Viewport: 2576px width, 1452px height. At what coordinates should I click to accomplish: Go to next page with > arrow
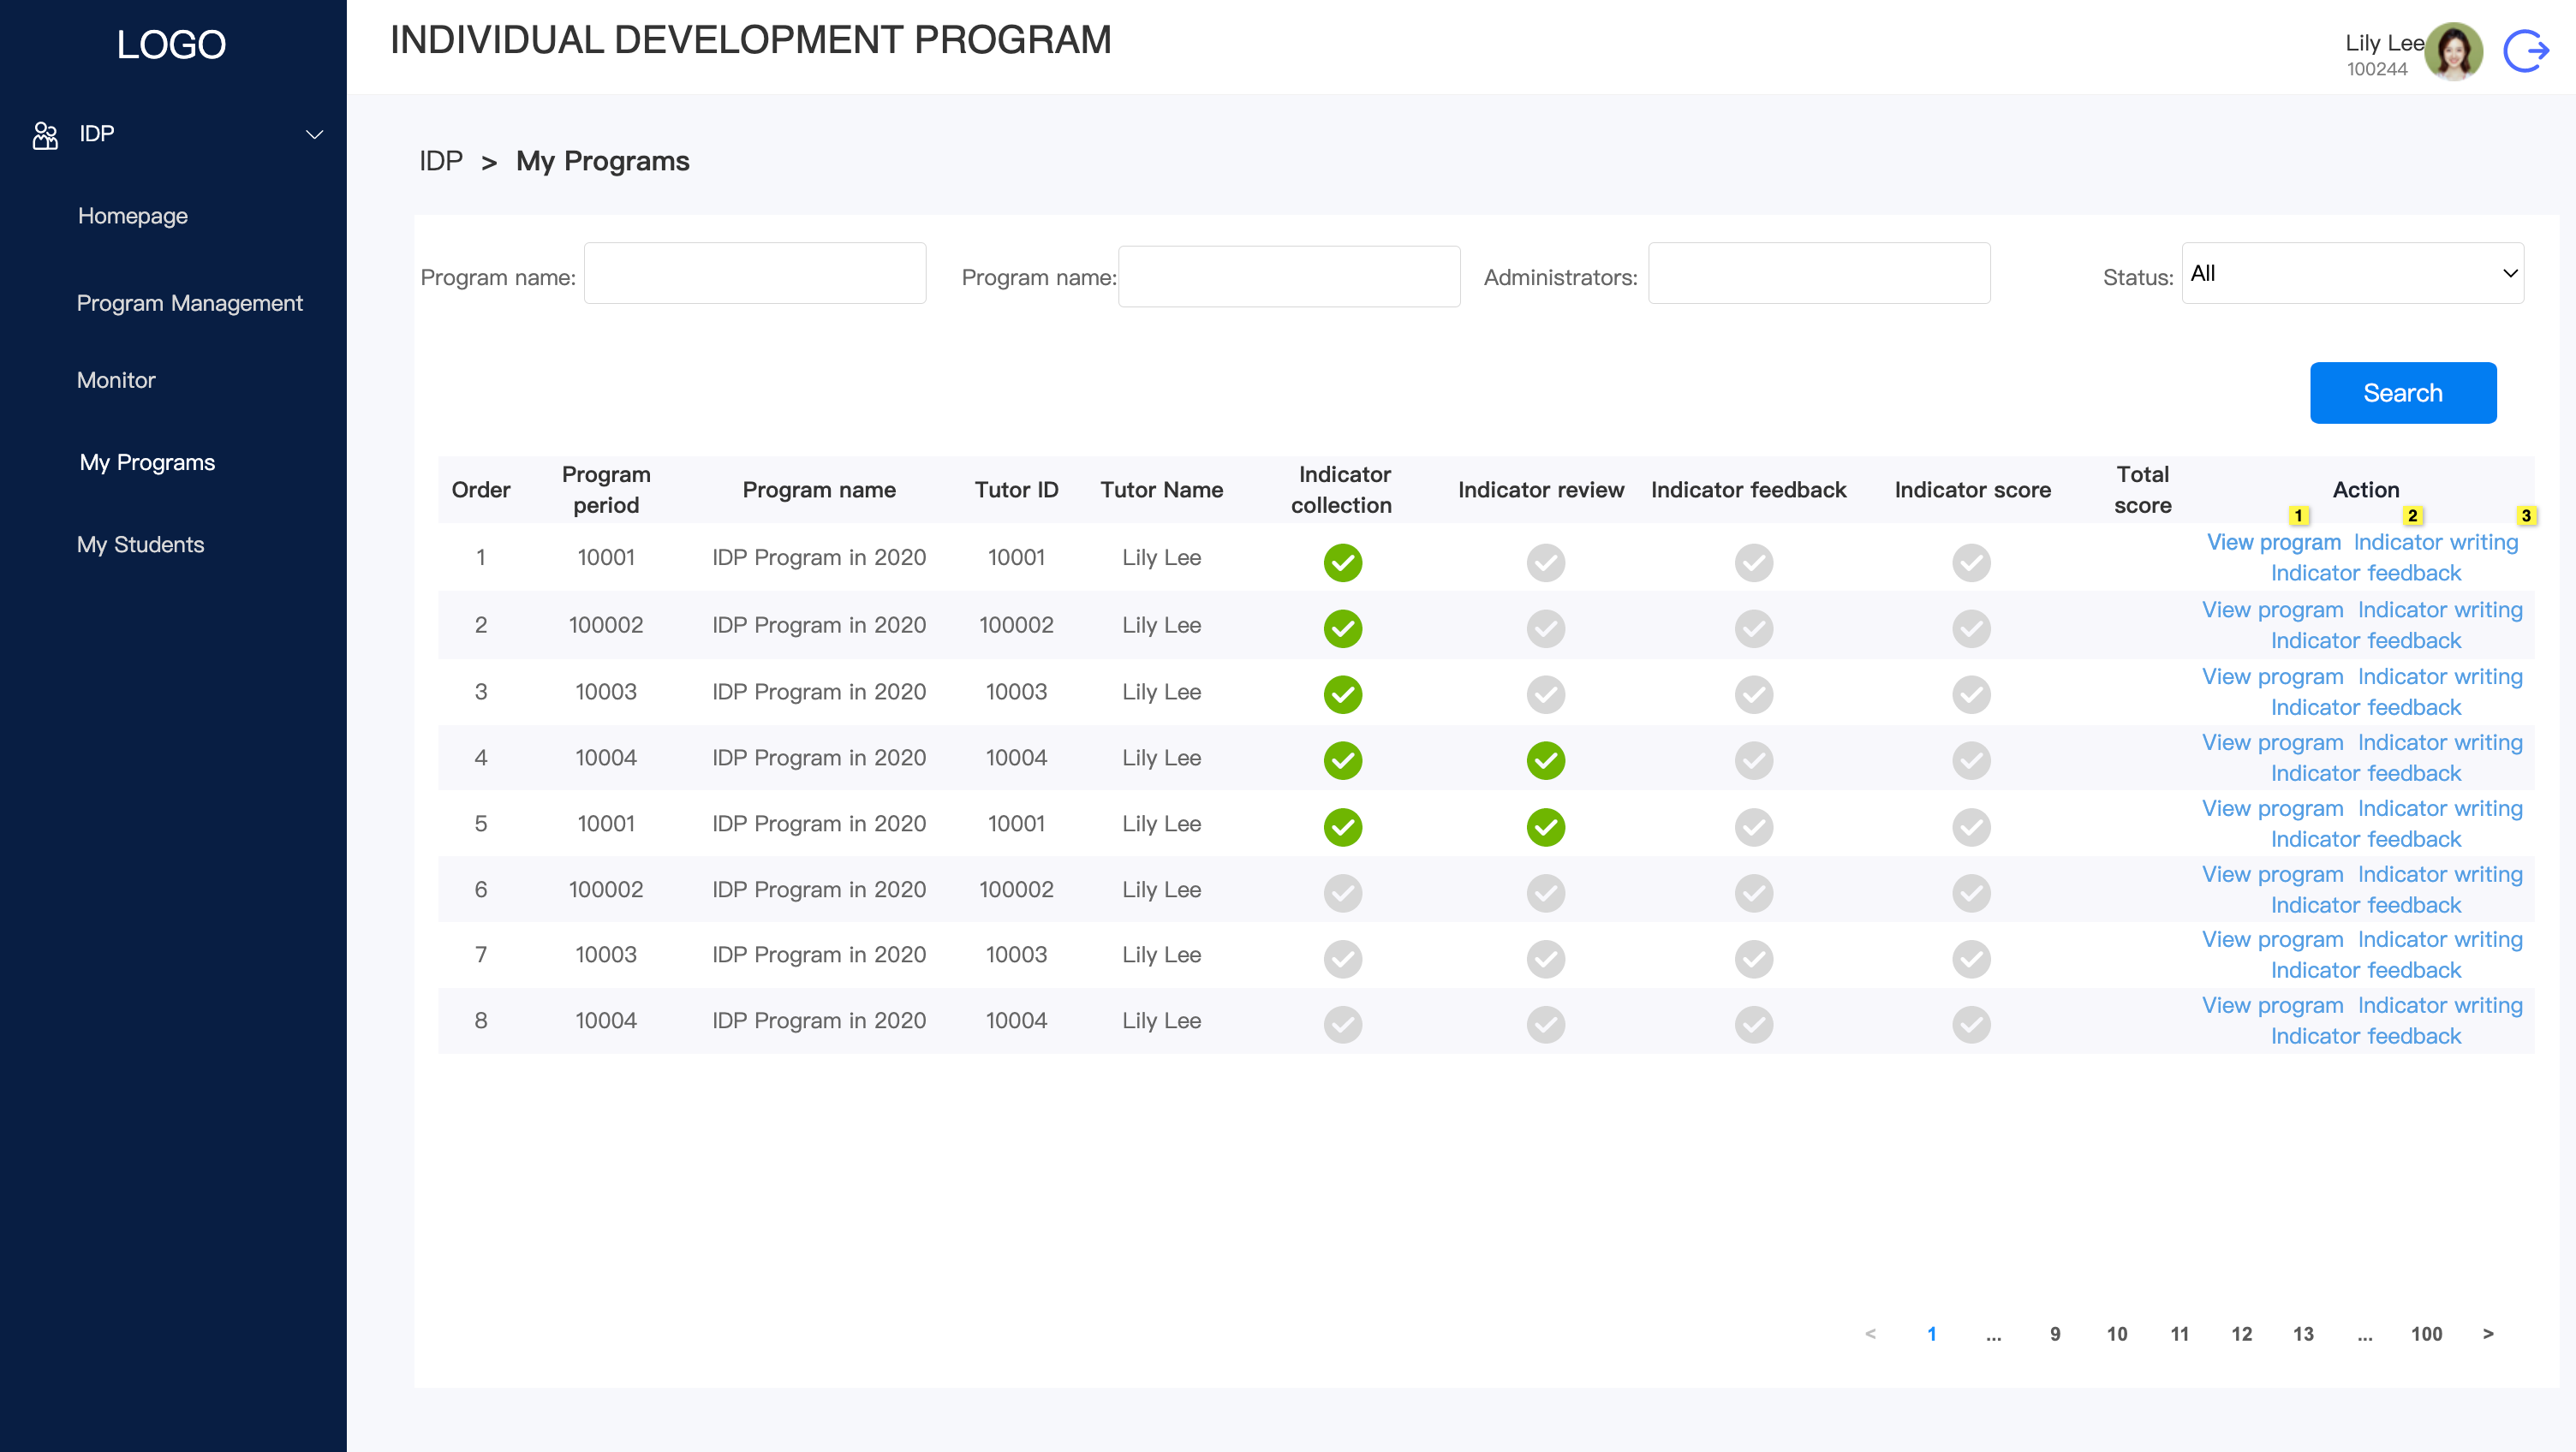point(2488,1334)
